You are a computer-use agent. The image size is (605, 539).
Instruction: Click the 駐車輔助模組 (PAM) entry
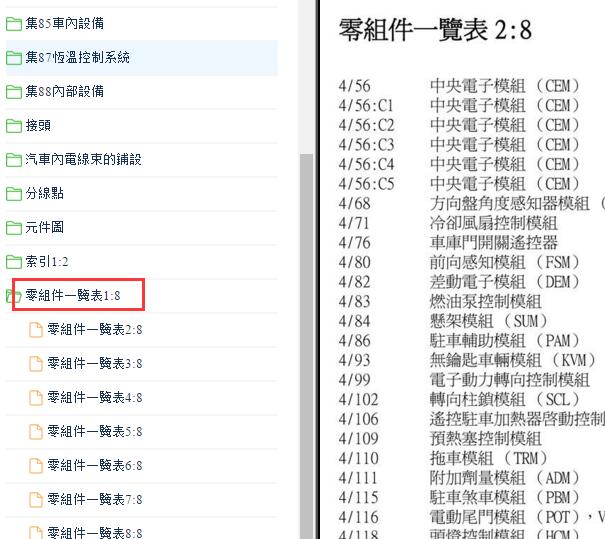click(x=505, y=341)
